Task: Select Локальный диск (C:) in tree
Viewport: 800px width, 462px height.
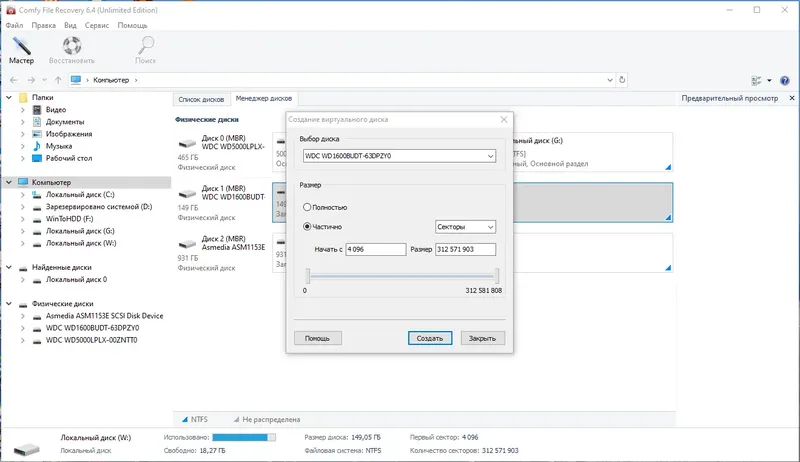Action: (80, 195)
